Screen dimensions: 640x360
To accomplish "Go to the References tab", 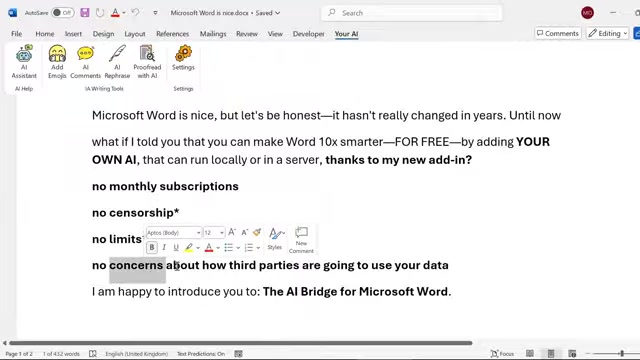I will 172,34.
